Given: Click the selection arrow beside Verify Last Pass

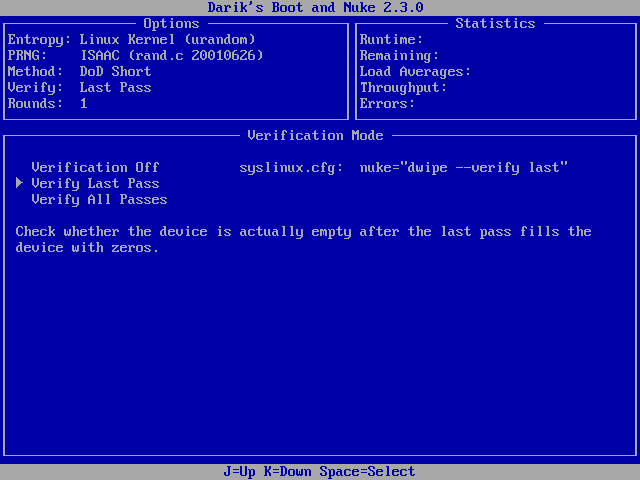Looking at the screenshot, I should pos(19,183).
